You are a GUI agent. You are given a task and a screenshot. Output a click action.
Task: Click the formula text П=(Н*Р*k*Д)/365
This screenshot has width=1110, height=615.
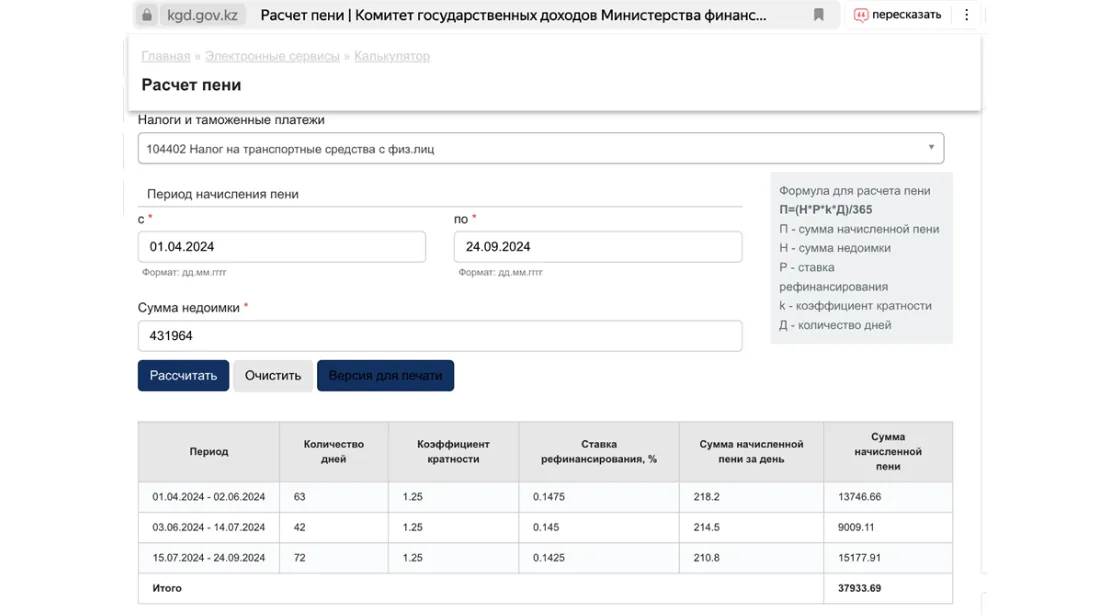(825, 209)
